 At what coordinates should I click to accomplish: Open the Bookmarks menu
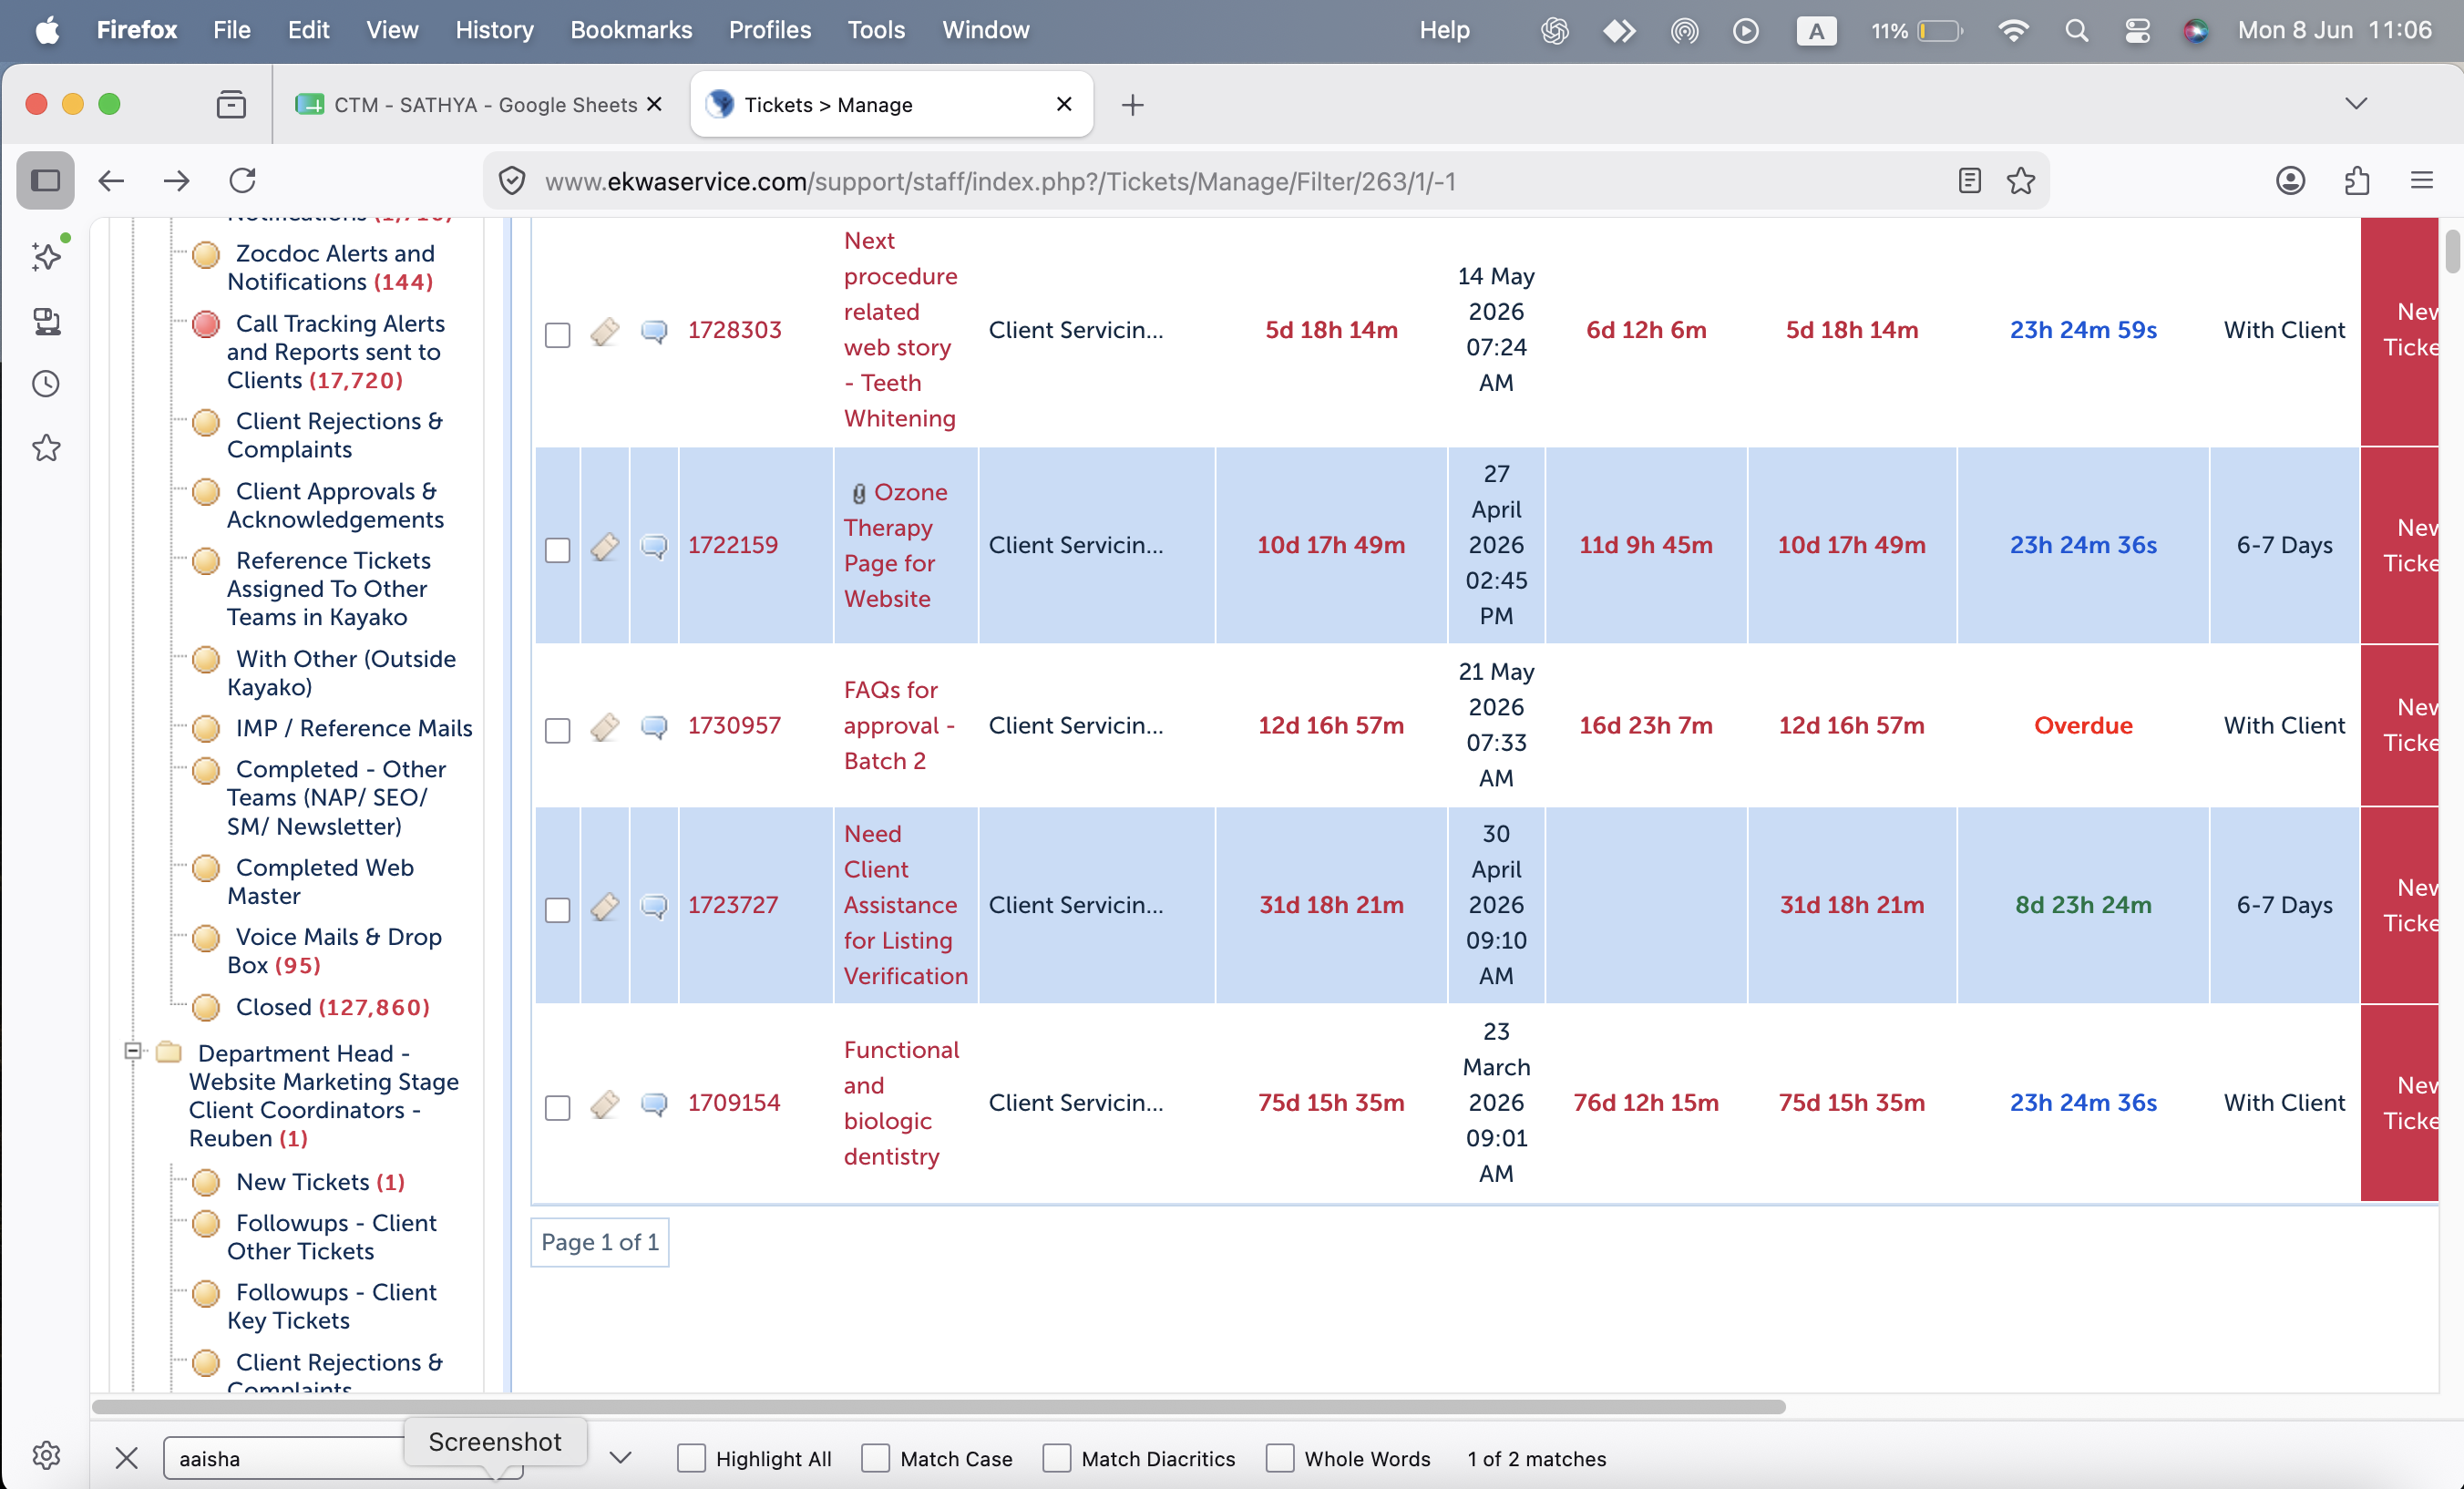[x=631, y=30]
